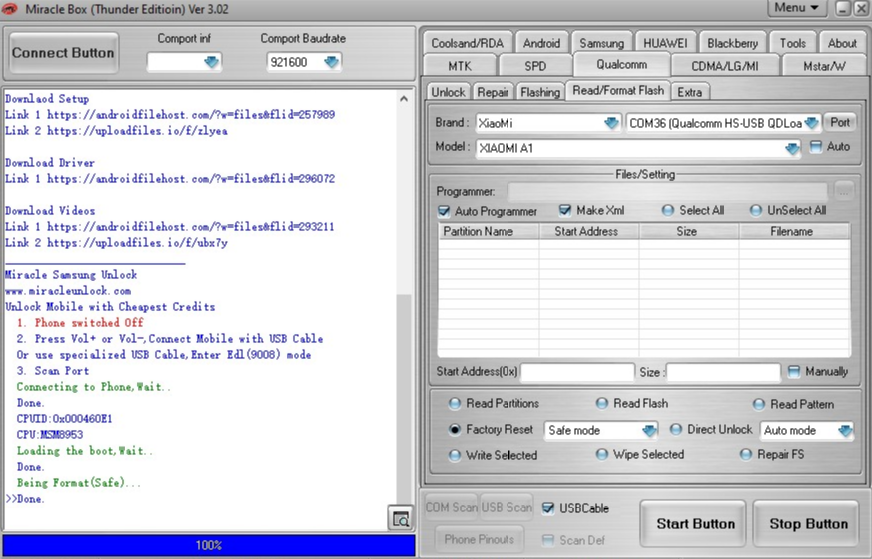Select the Wipe Selected radio button
Image resolution: width=872 pixels, height=559 pixels.
602,454
